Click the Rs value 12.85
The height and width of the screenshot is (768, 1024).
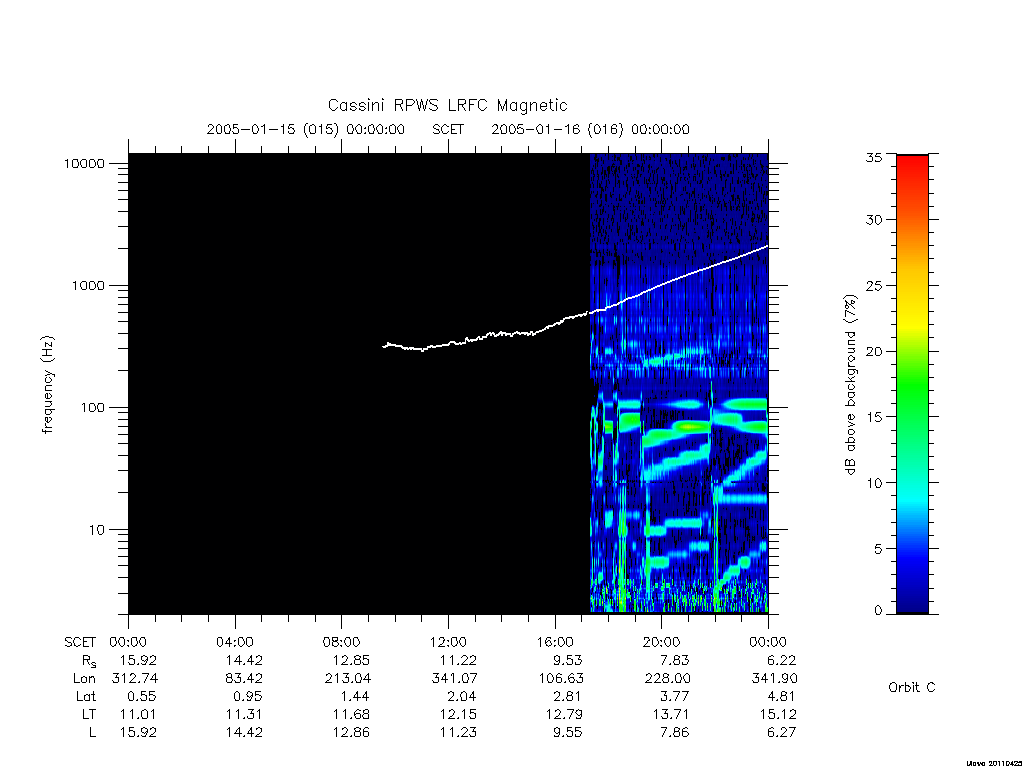click(x=351, y=660)
